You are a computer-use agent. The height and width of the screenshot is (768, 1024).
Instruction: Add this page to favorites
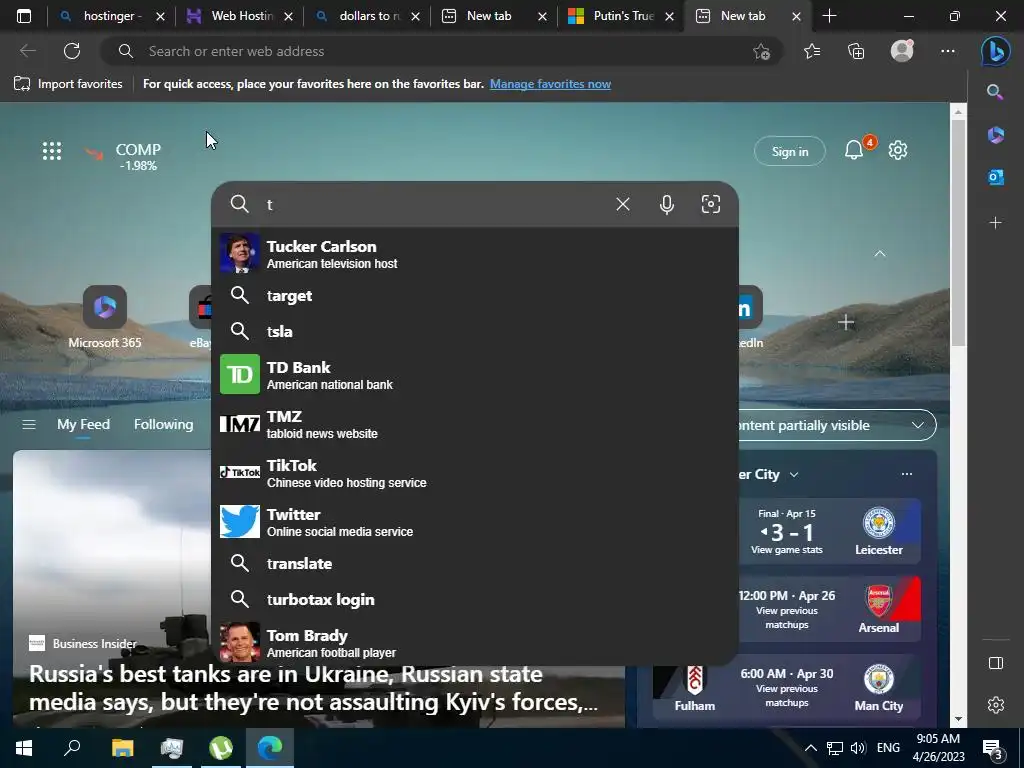[x=761, y=51]
